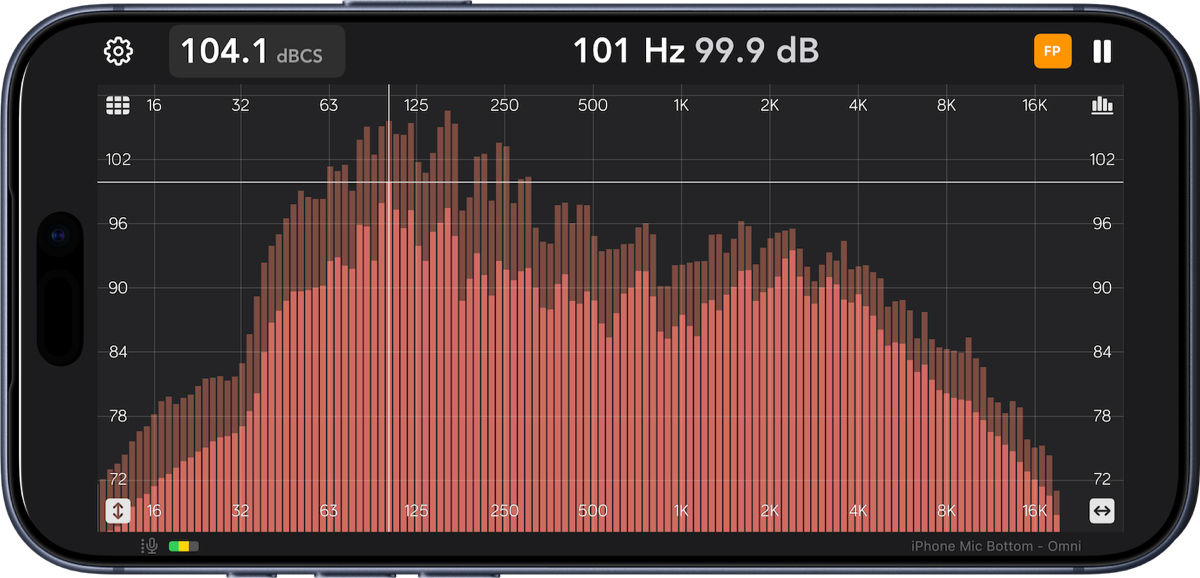
Task: Tap the 2K label on top axis
Action: [x=769, y=105]
